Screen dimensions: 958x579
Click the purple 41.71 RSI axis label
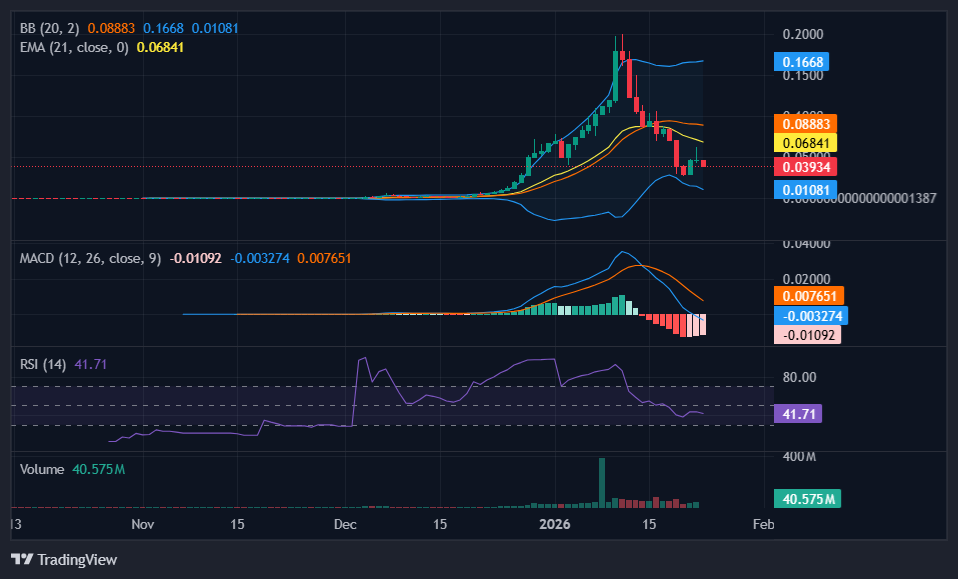pos(804,413)
